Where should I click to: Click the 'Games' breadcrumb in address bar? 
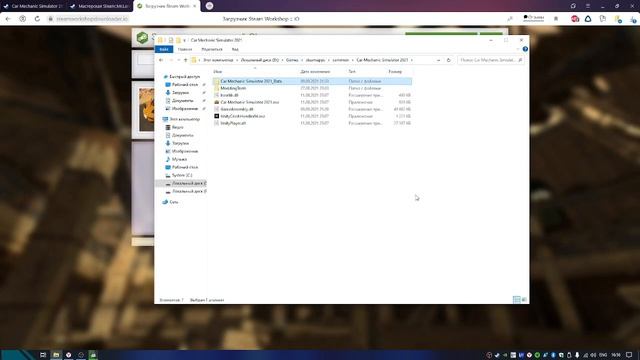coord(292,60)
